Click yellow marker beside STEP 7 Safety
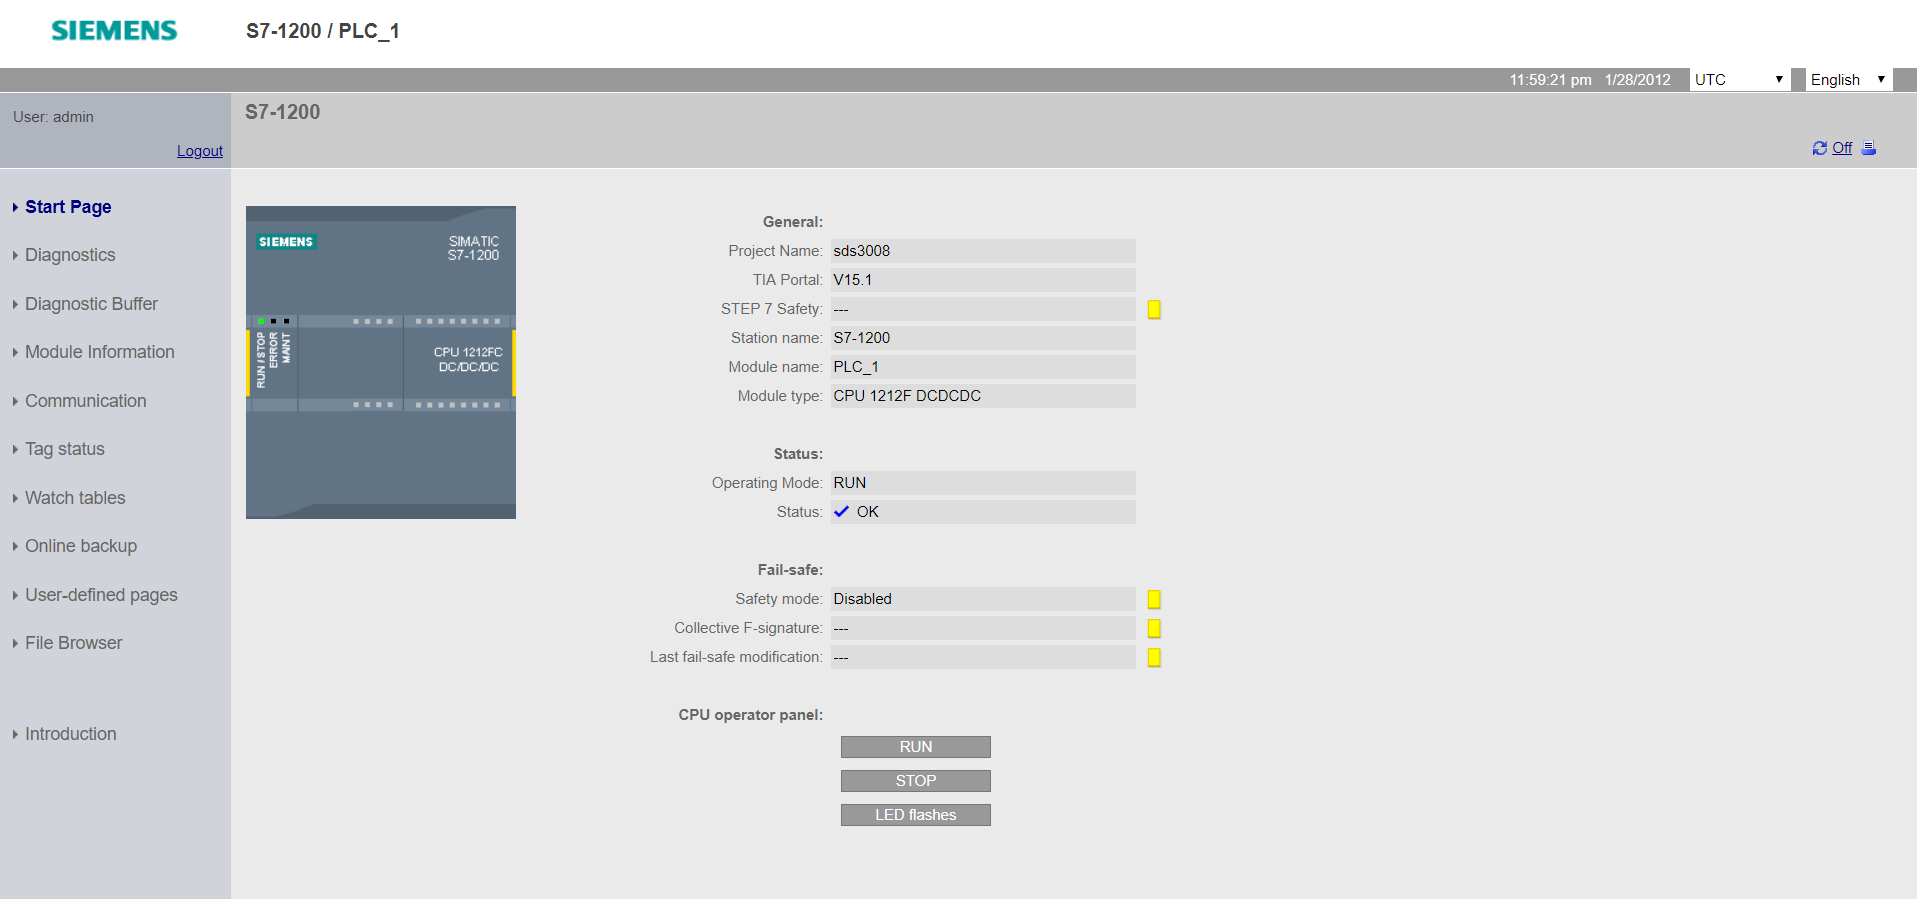 1154,309
